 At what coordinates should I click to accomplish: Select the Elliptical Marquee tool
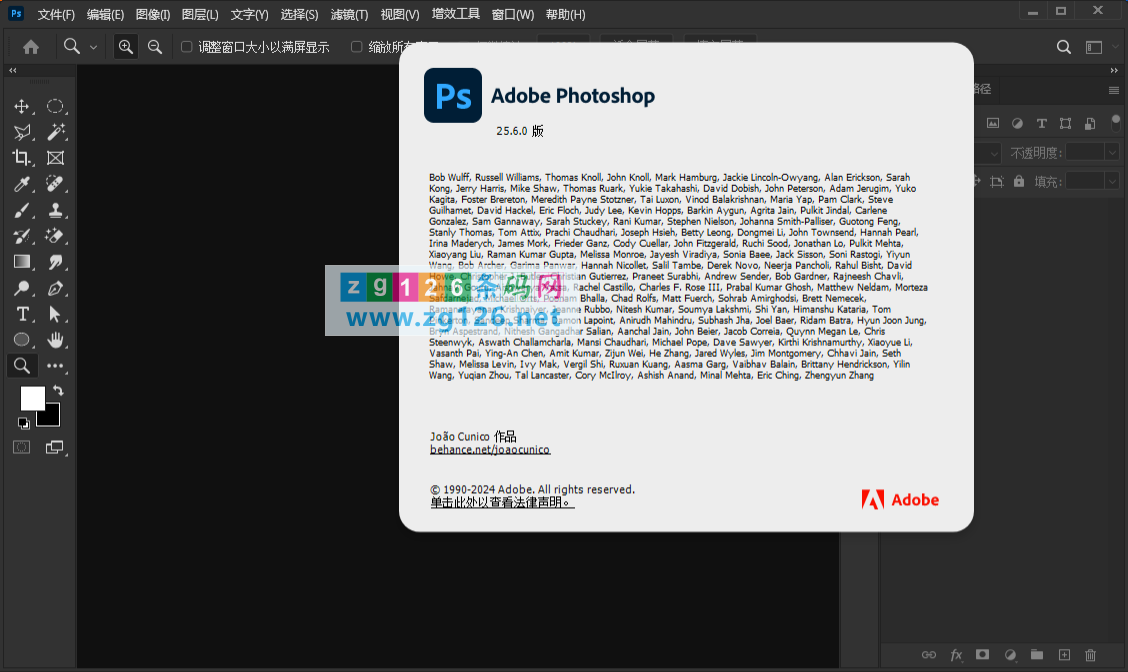point(55,106)
